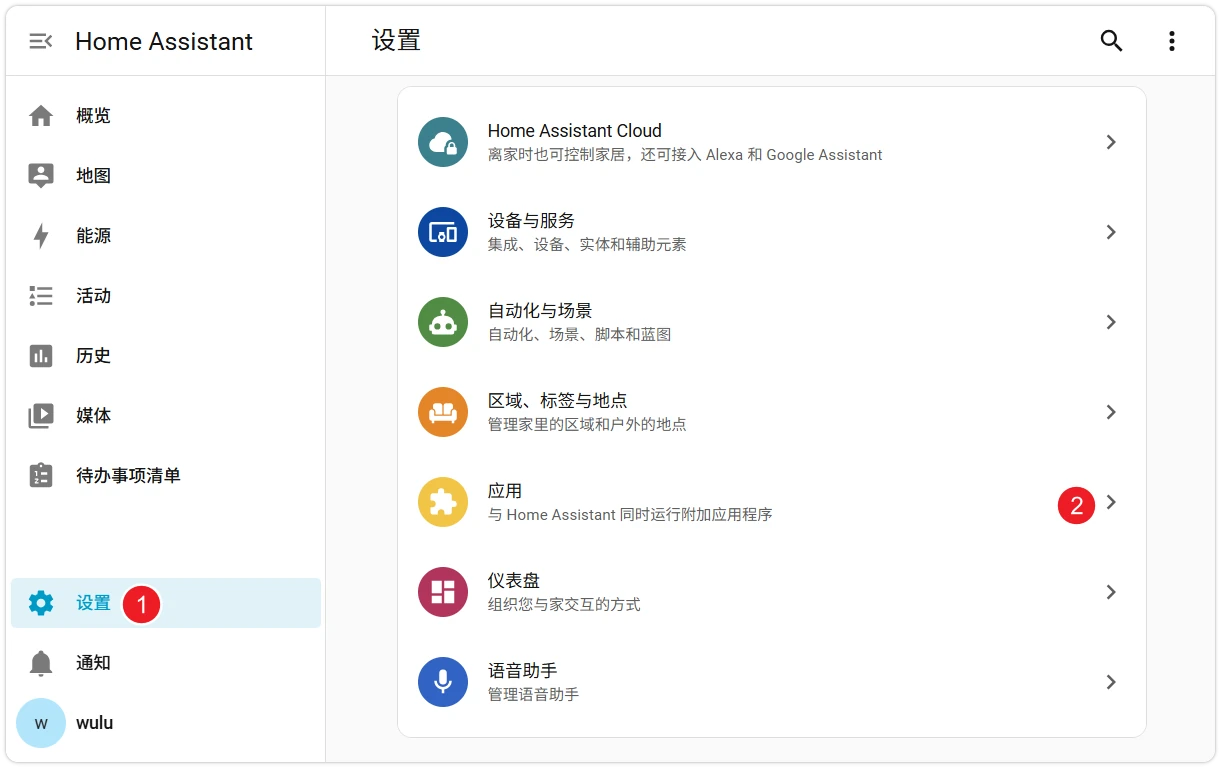Click the 设置 page header title
The width and height of the screenshot is (1221, 768).
[396, 40]
